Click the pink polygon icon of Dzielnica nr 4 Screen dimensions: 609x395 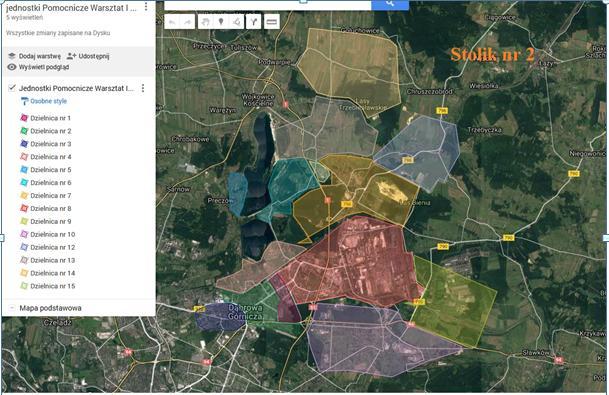pyautogui.click(x=24, y=157)
